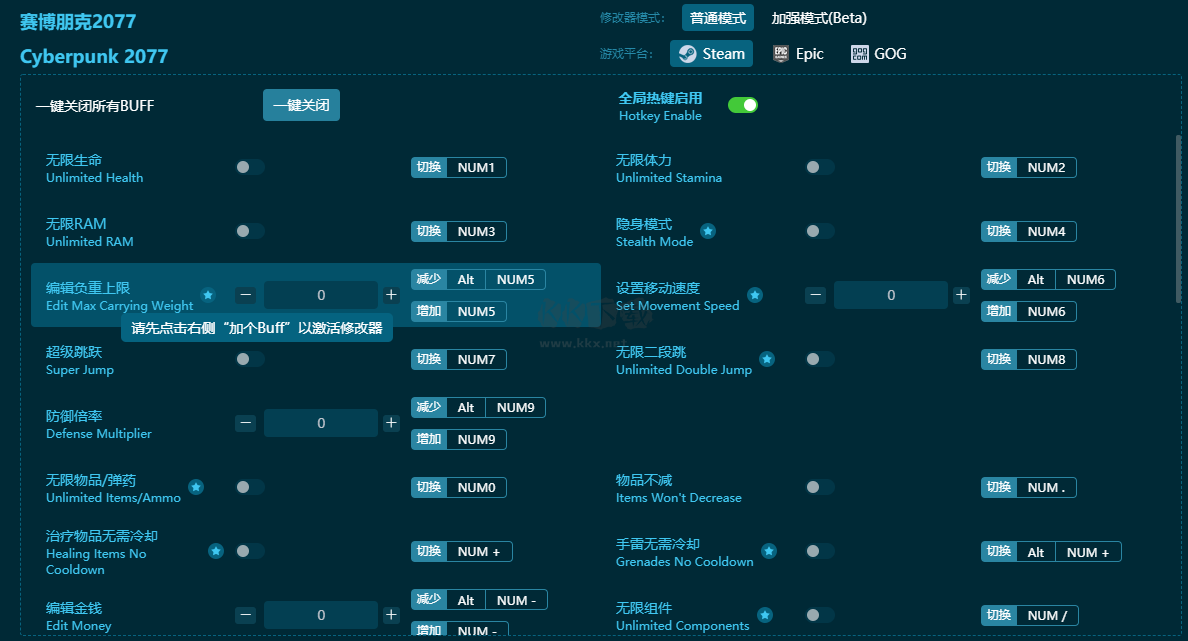1188x641 pixels.
Task: Click the NUM0 hotkey box for Unlimited Items/Ammo
Action: [x=458, y=487]
